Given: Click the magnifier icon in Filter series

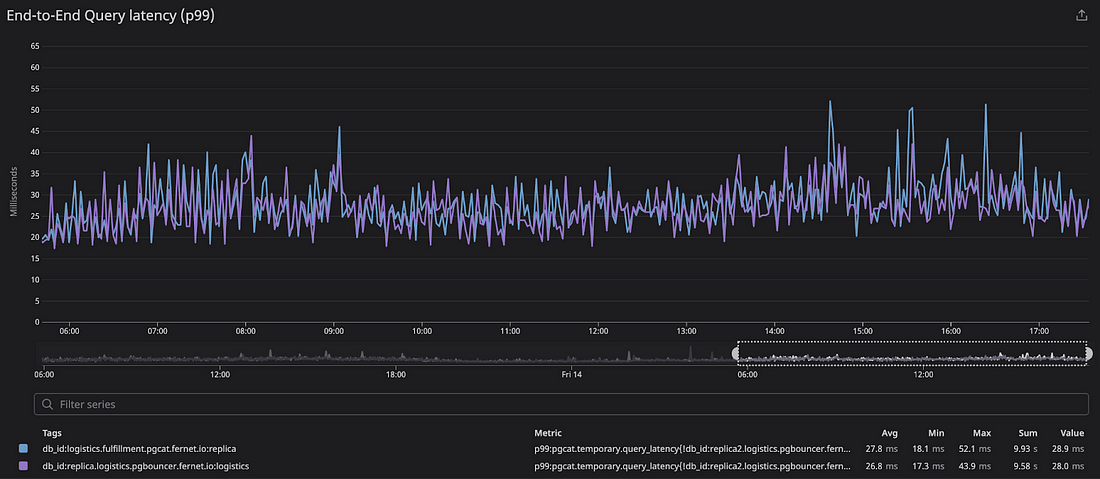Looking at the screenshot, I should point(48,404).
